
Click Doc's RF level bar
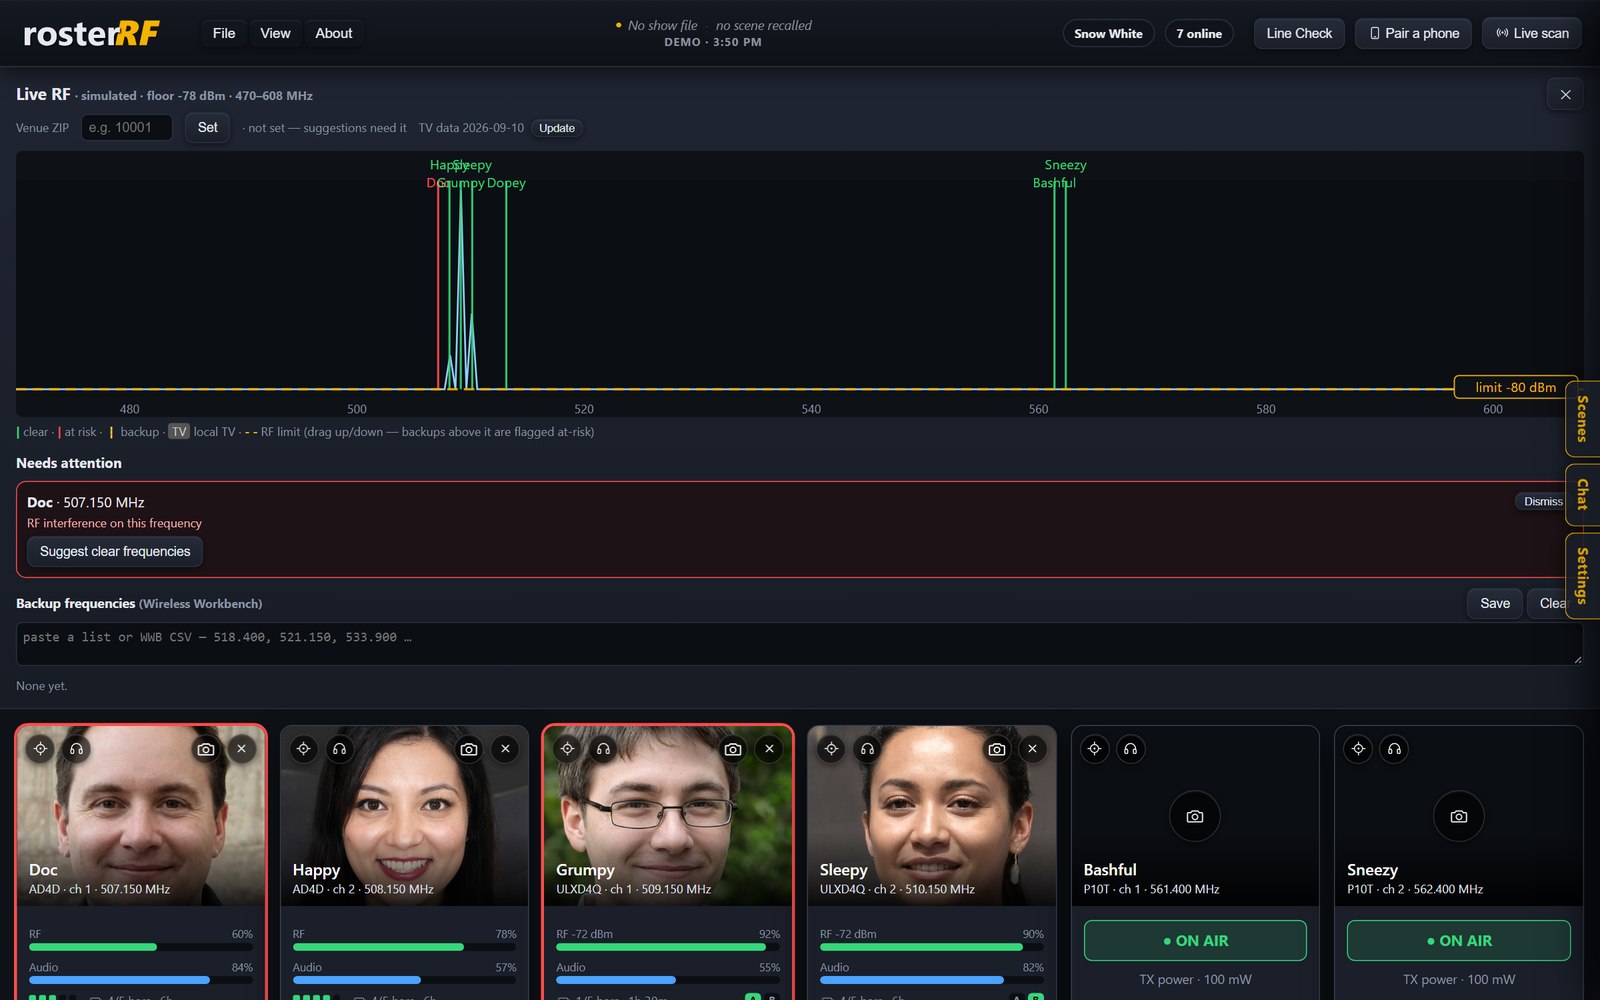(x=141, y=947)
